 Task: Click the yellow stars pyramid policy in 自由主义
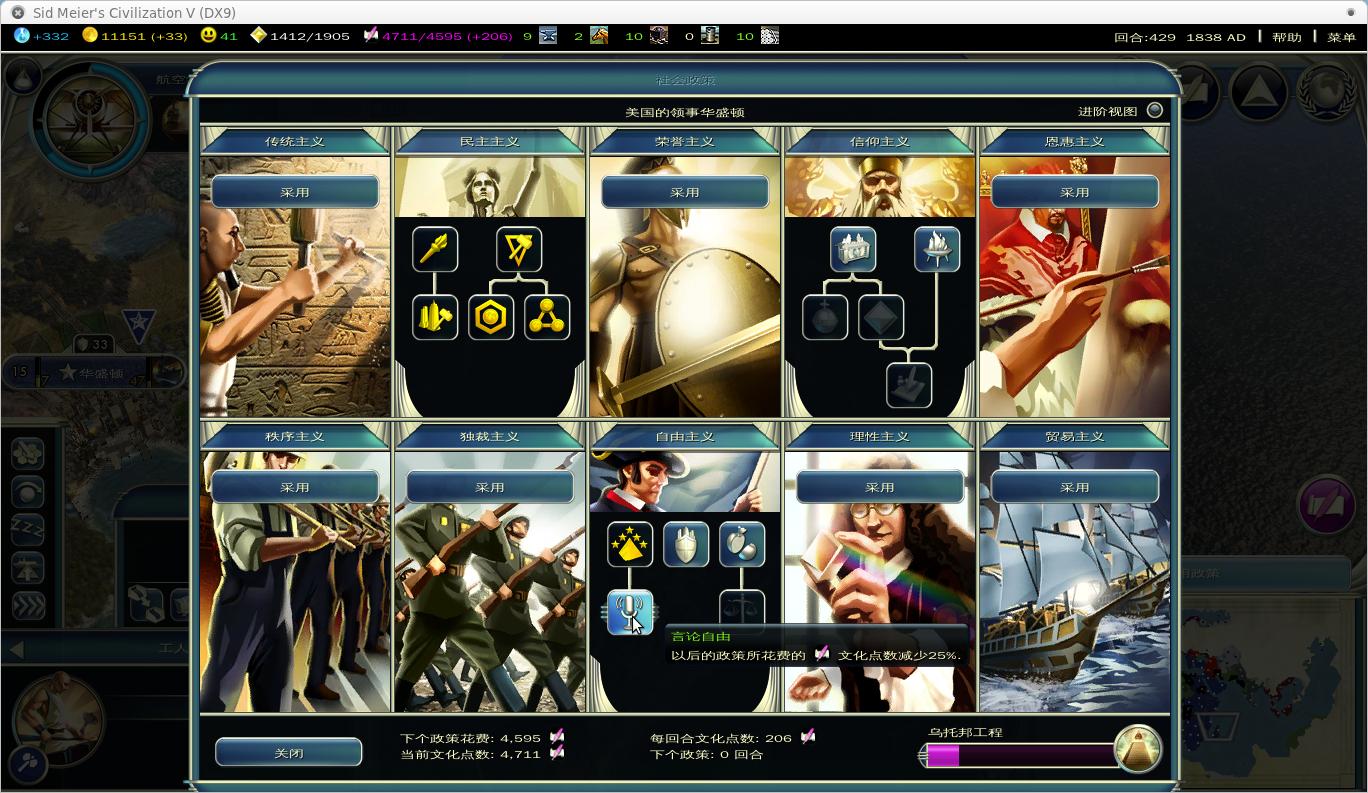click(630, 545)
